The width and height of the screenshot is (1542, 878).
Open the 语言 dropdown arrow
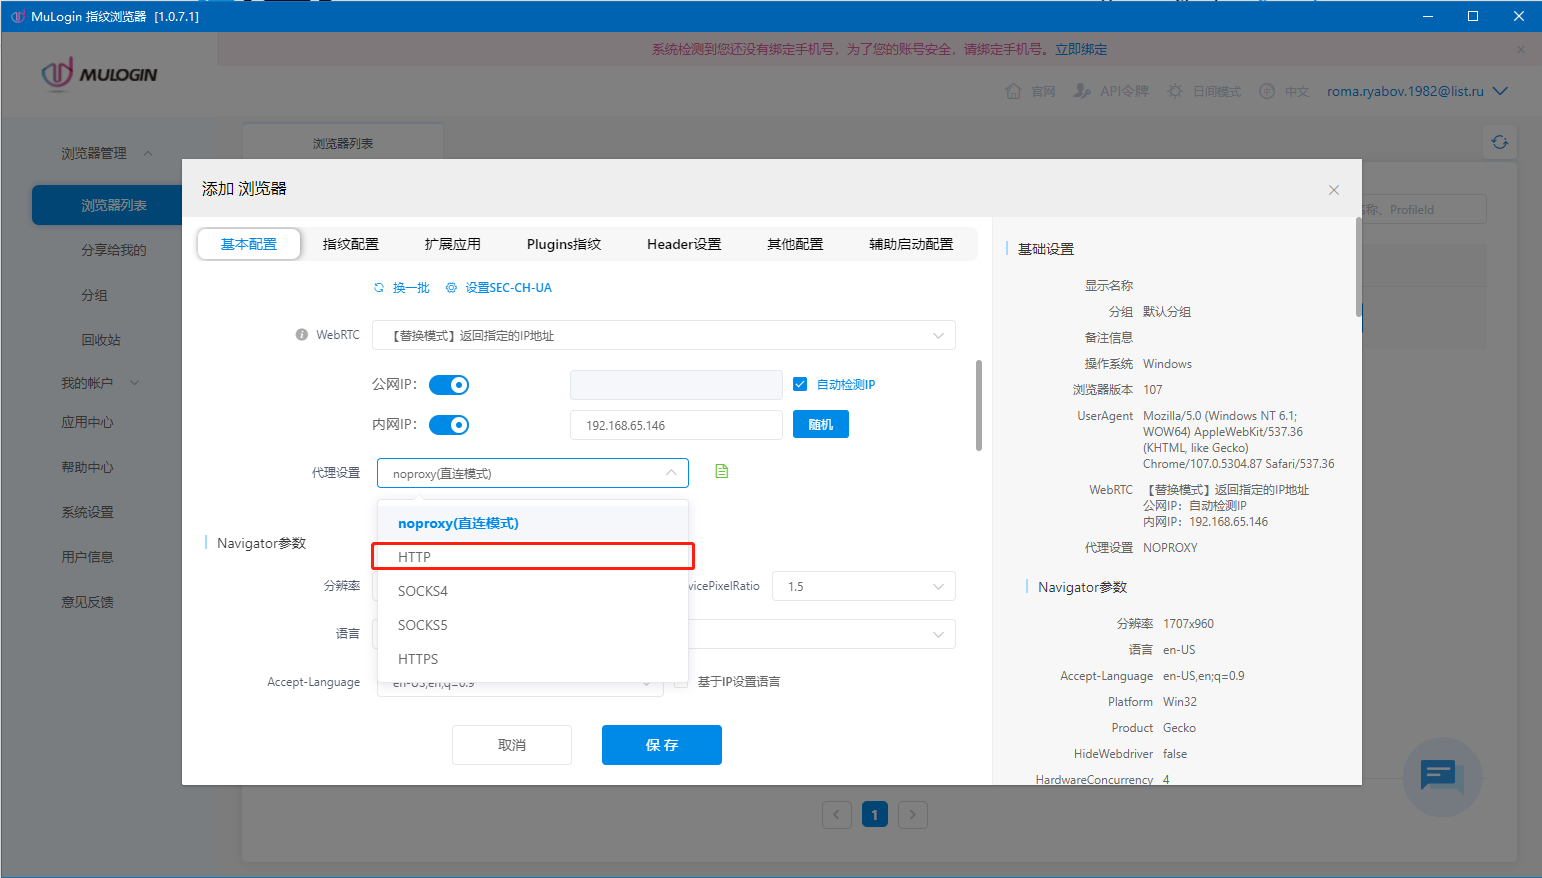pos(938,634)
